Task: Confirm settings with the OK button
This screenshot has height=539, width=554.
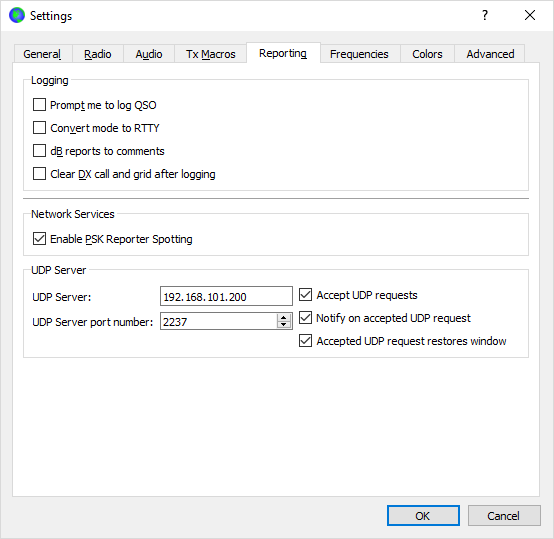Action: coord(423,516)
